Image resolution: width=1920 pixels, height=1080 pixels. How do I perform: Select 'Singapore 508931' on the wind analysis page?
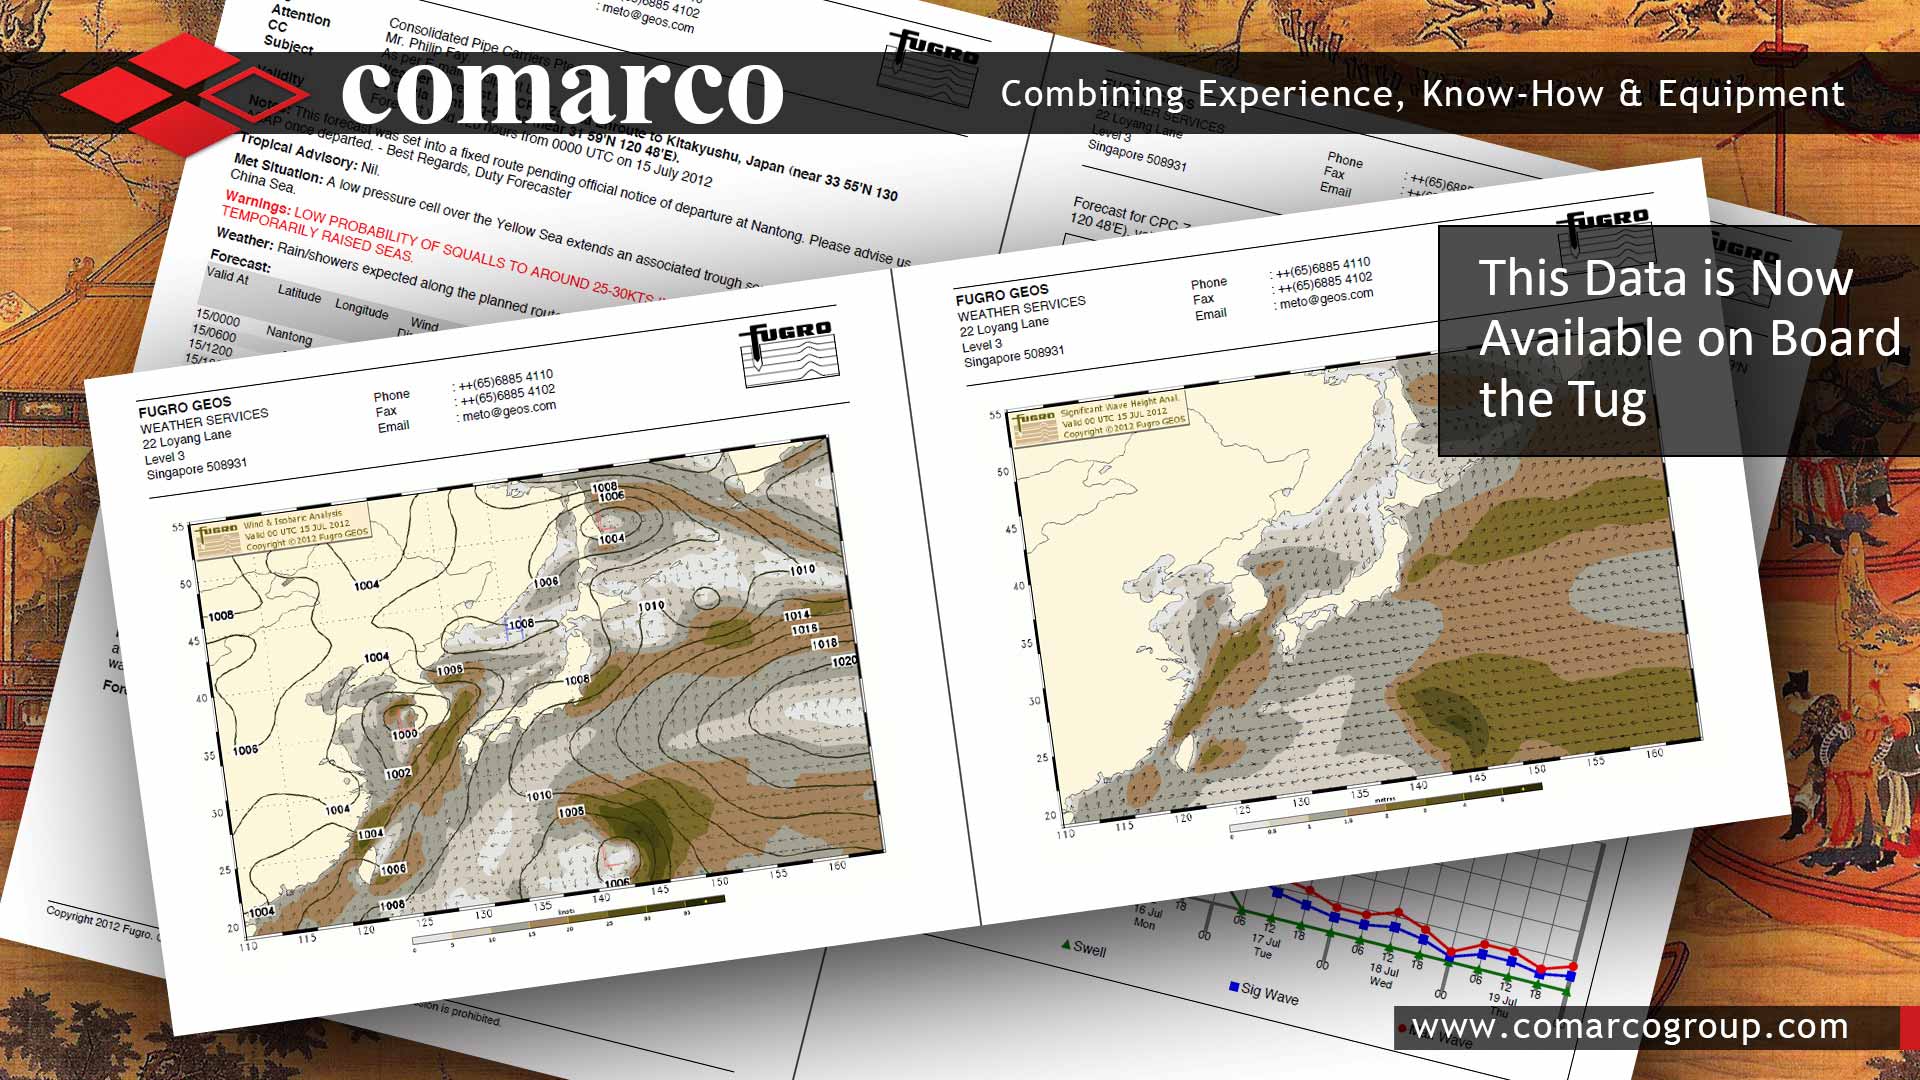[x=197, y=468]
